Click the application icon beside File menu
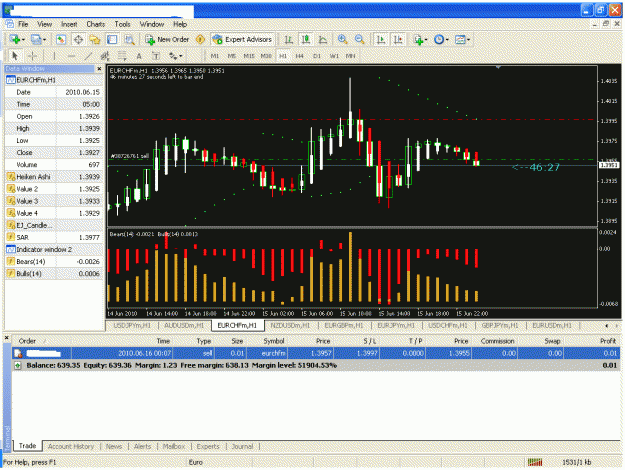The image size is (625, 470). click(10, 24)
